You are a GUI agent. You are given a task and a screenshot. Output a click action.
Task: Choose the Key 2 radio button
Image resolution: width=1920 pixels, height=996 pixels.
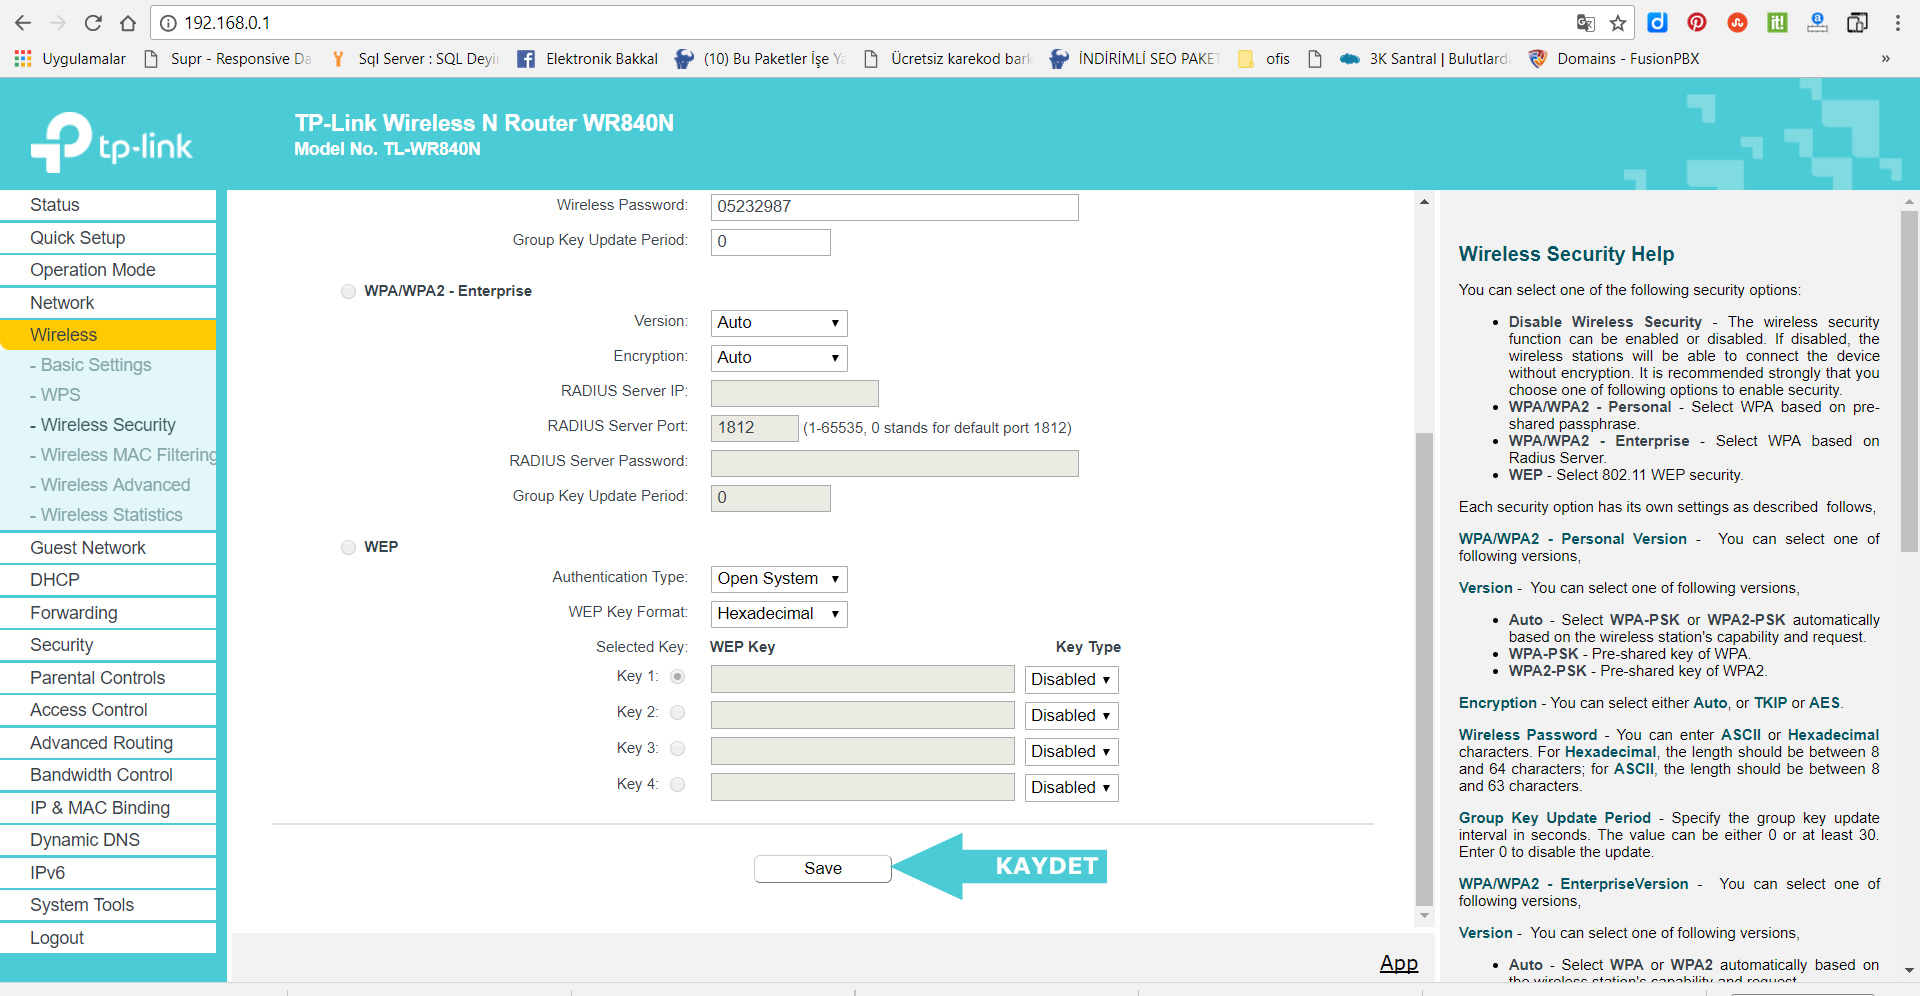(677, 713)
